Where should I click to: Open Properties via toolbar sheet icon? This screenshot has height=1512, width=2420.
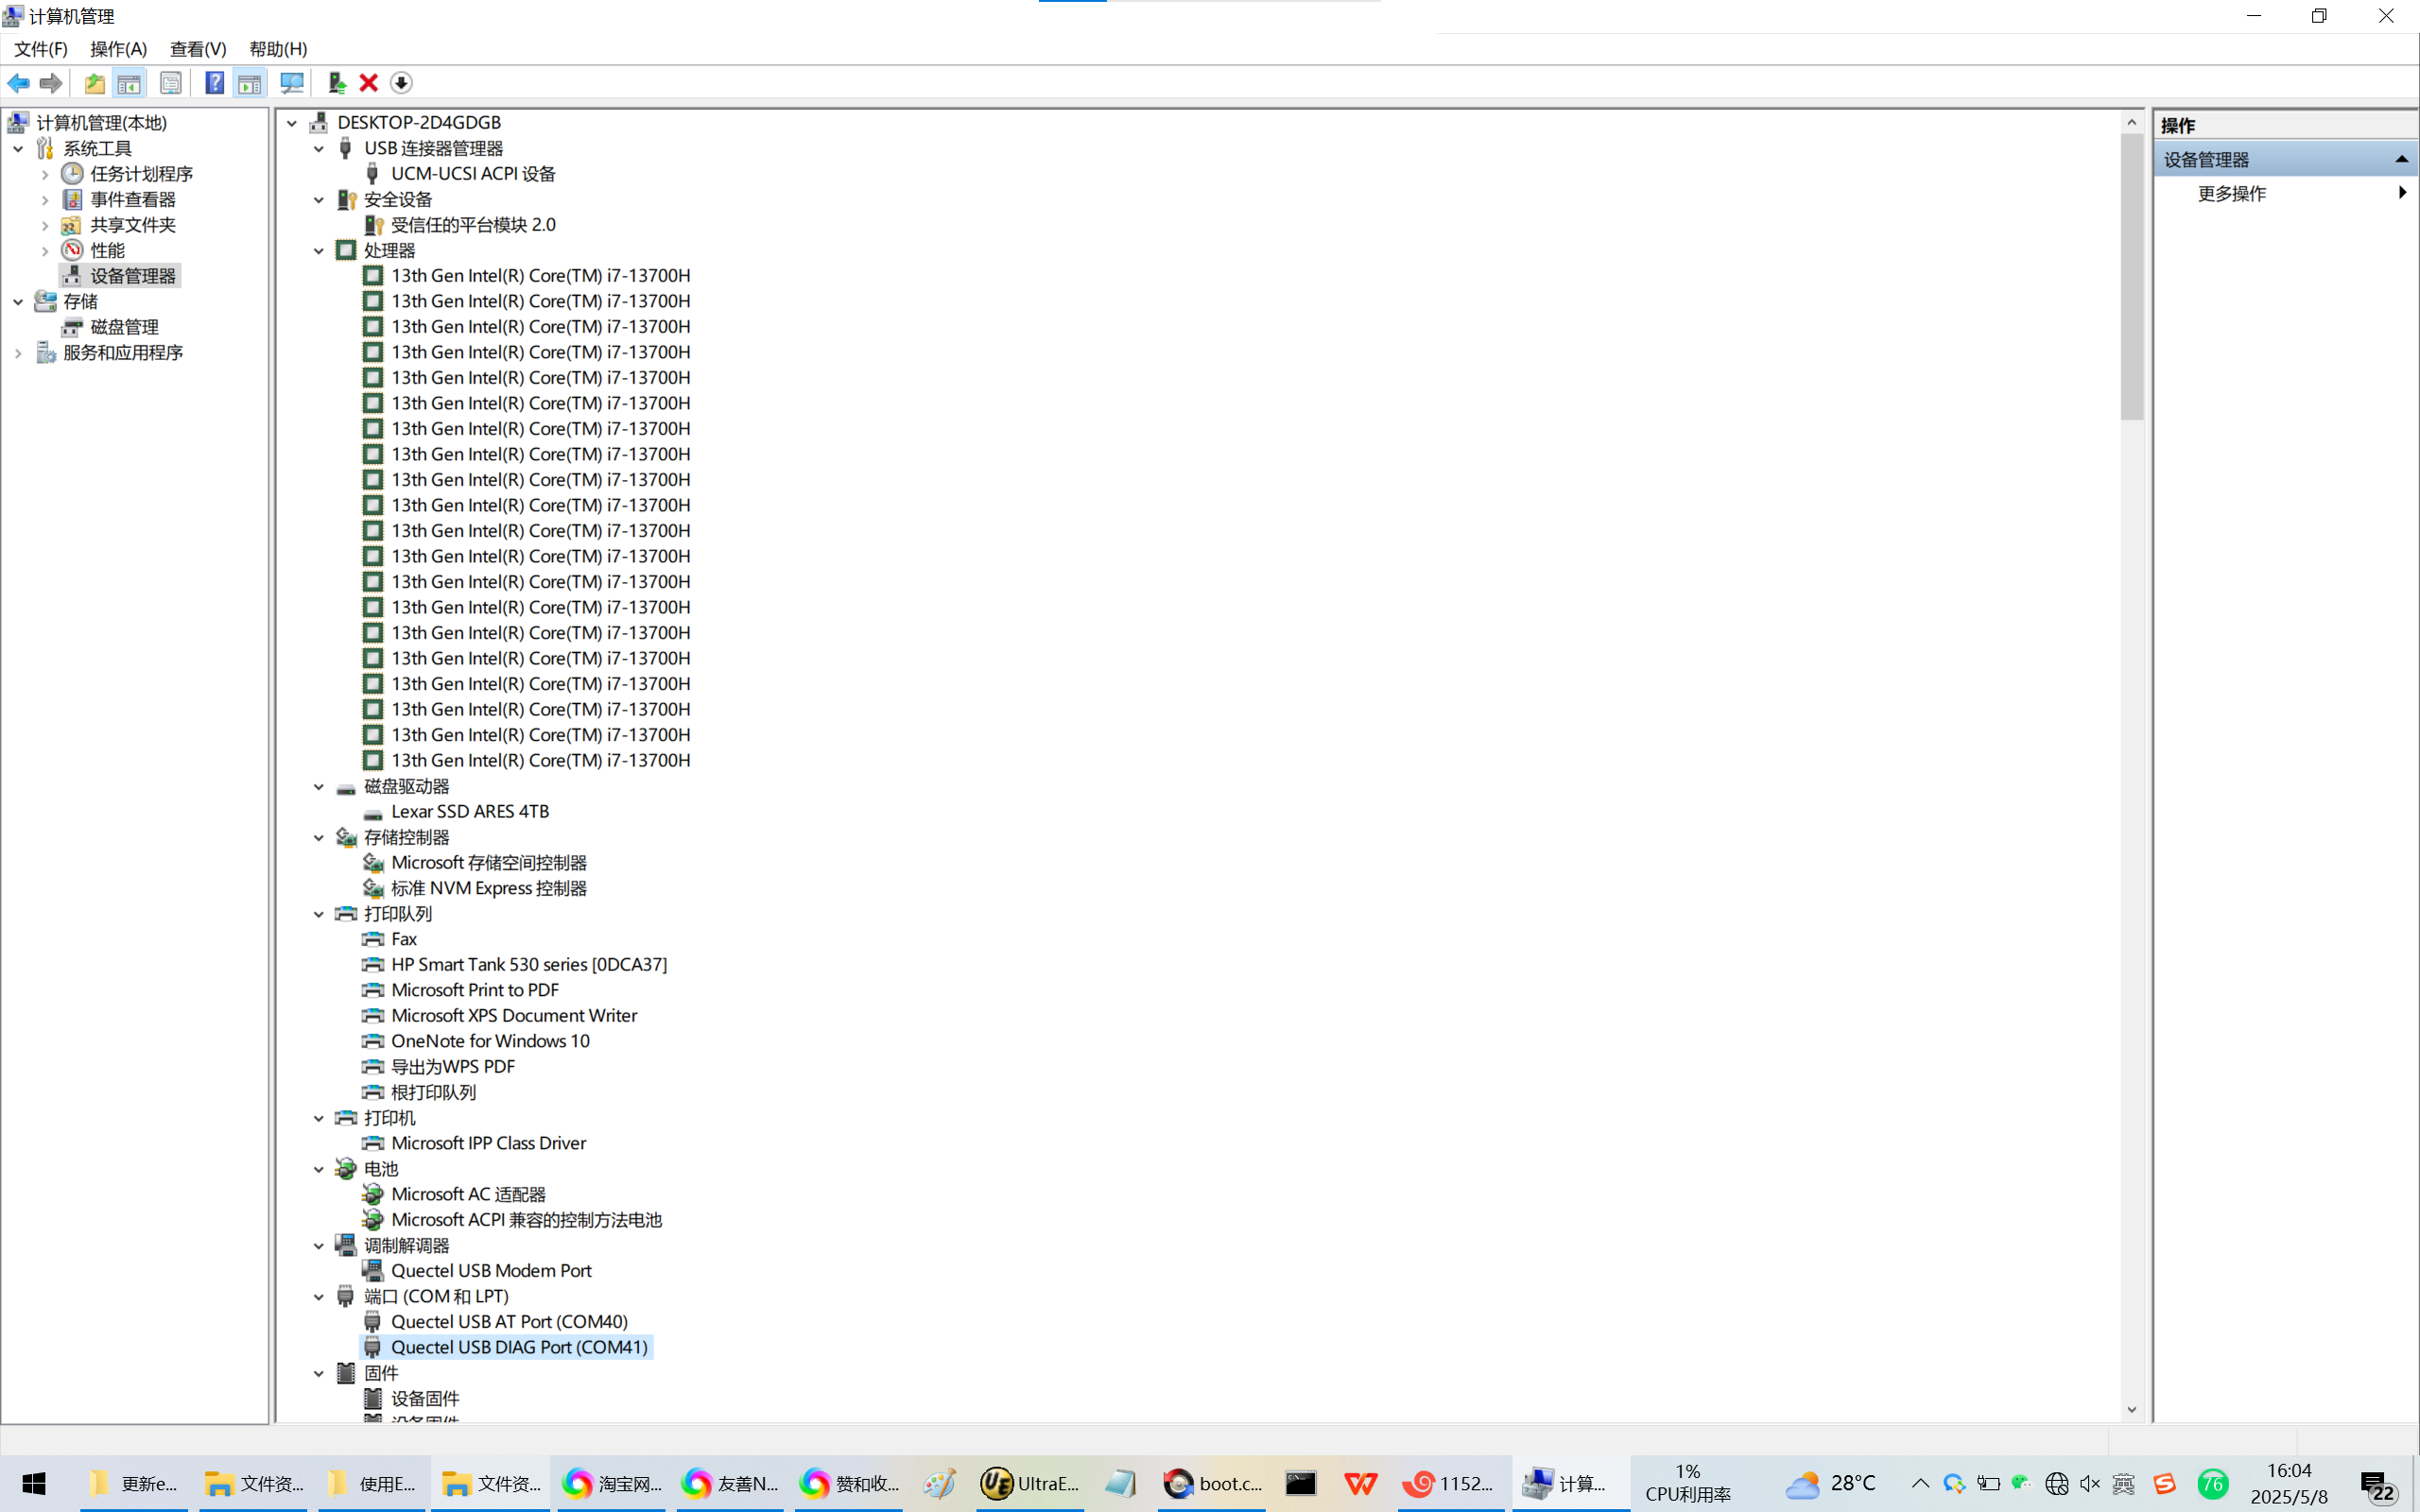[x=171, y=83]
